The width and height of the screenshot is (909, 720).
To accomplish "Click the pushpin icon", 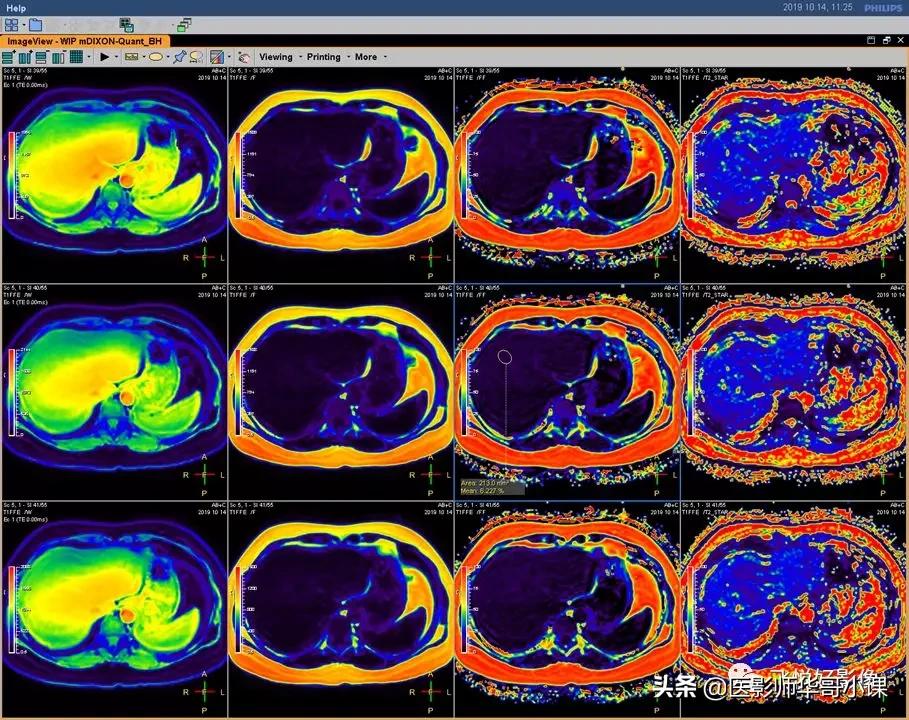I will coord(180,57).
